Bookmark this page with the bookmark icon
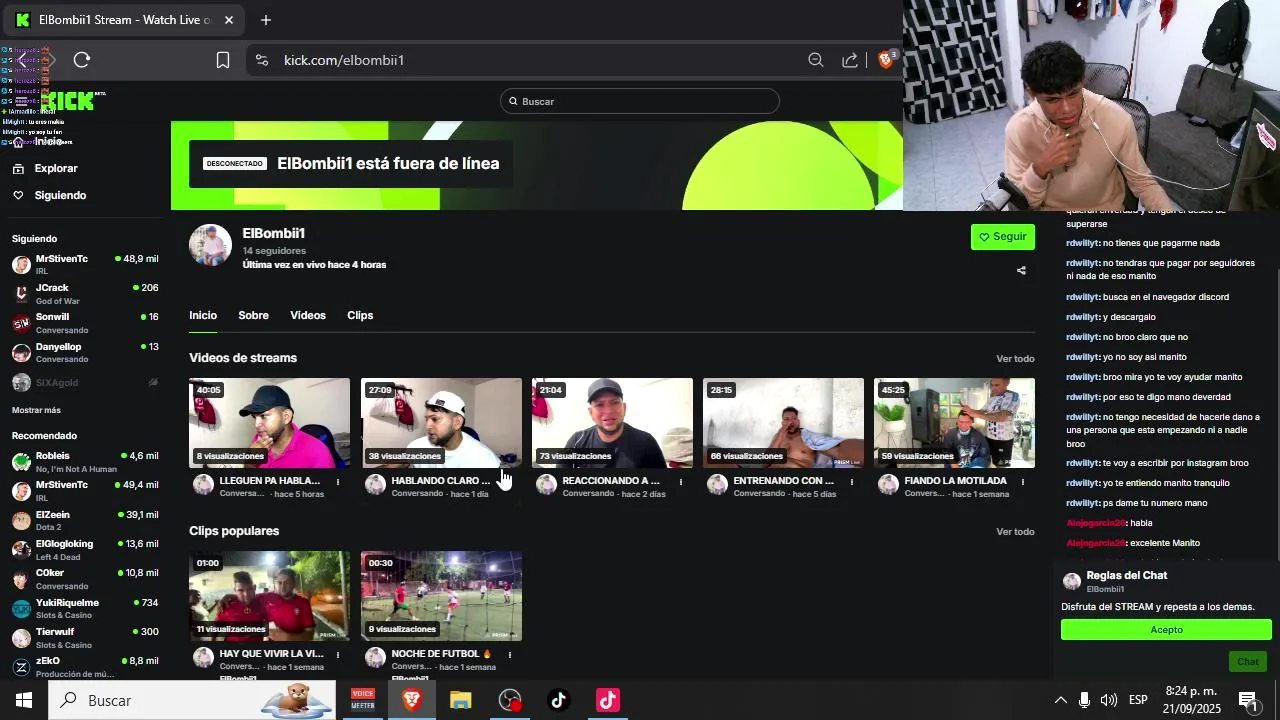 pos(223,60)
